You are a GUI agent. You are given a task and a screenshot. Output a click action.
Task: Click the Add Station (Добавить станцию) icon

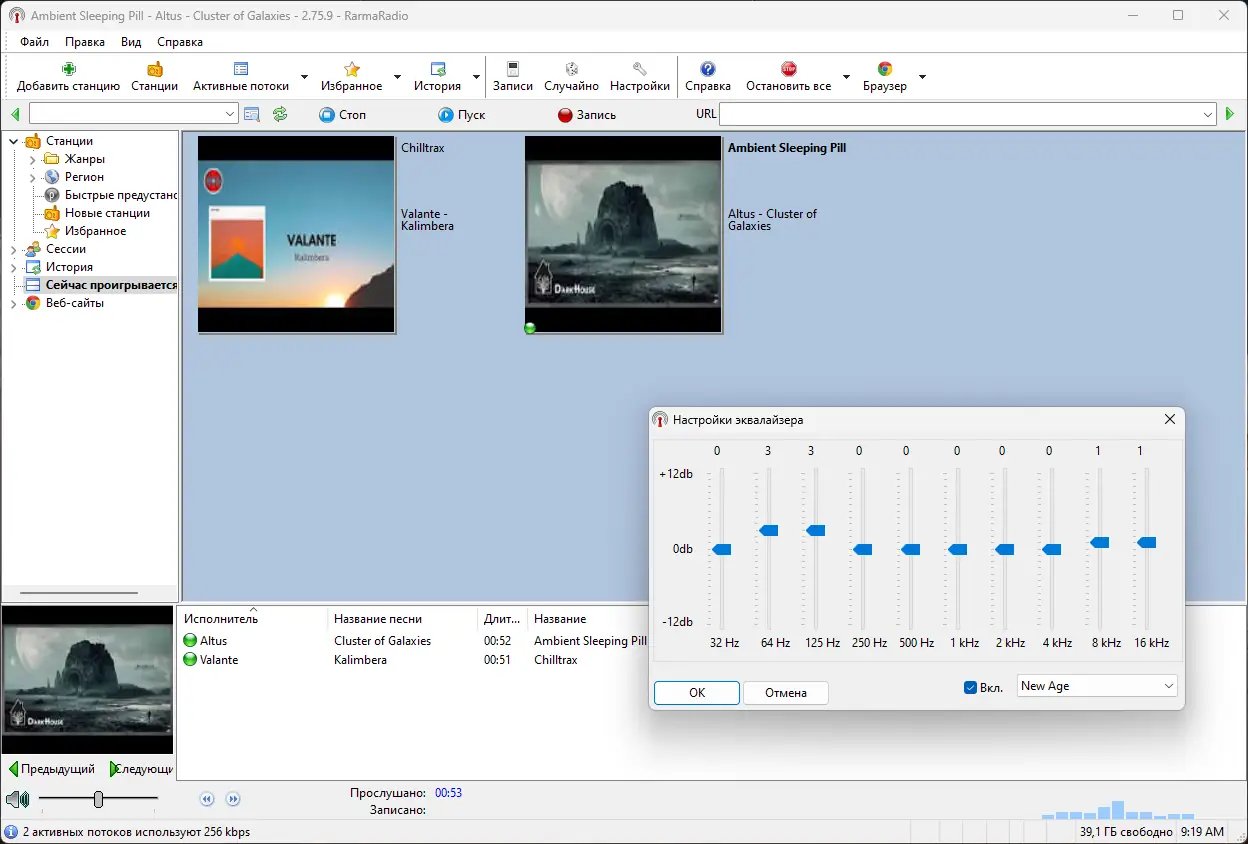coord(68,69)
